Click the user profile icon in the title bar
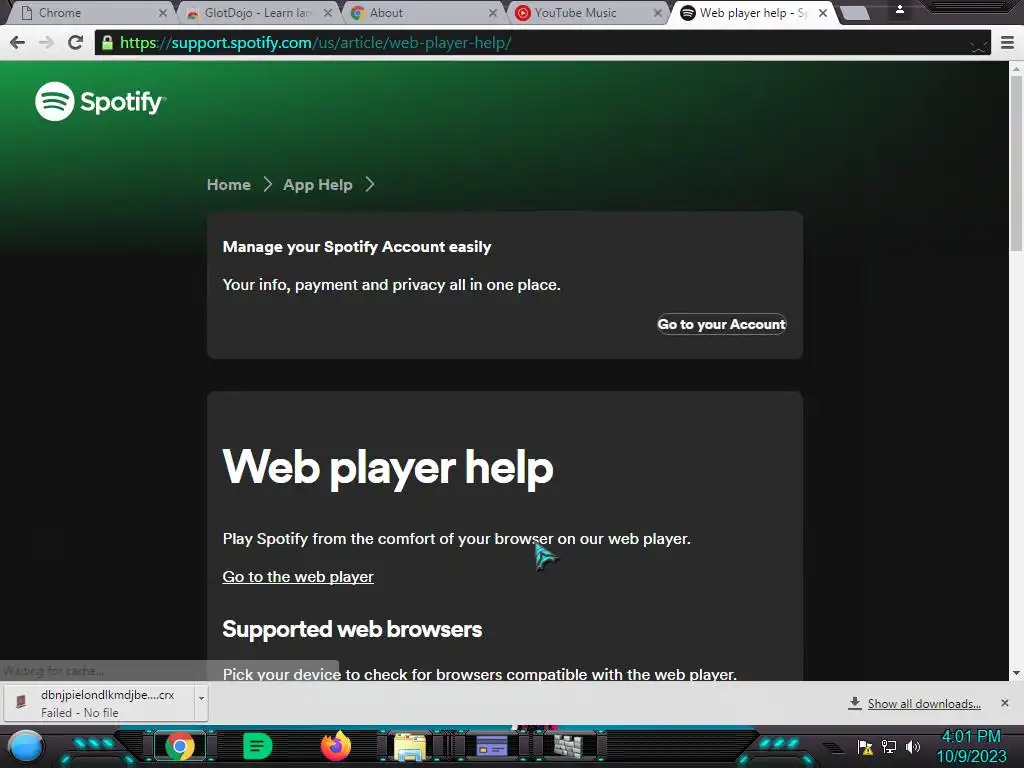 click(899, 9)
